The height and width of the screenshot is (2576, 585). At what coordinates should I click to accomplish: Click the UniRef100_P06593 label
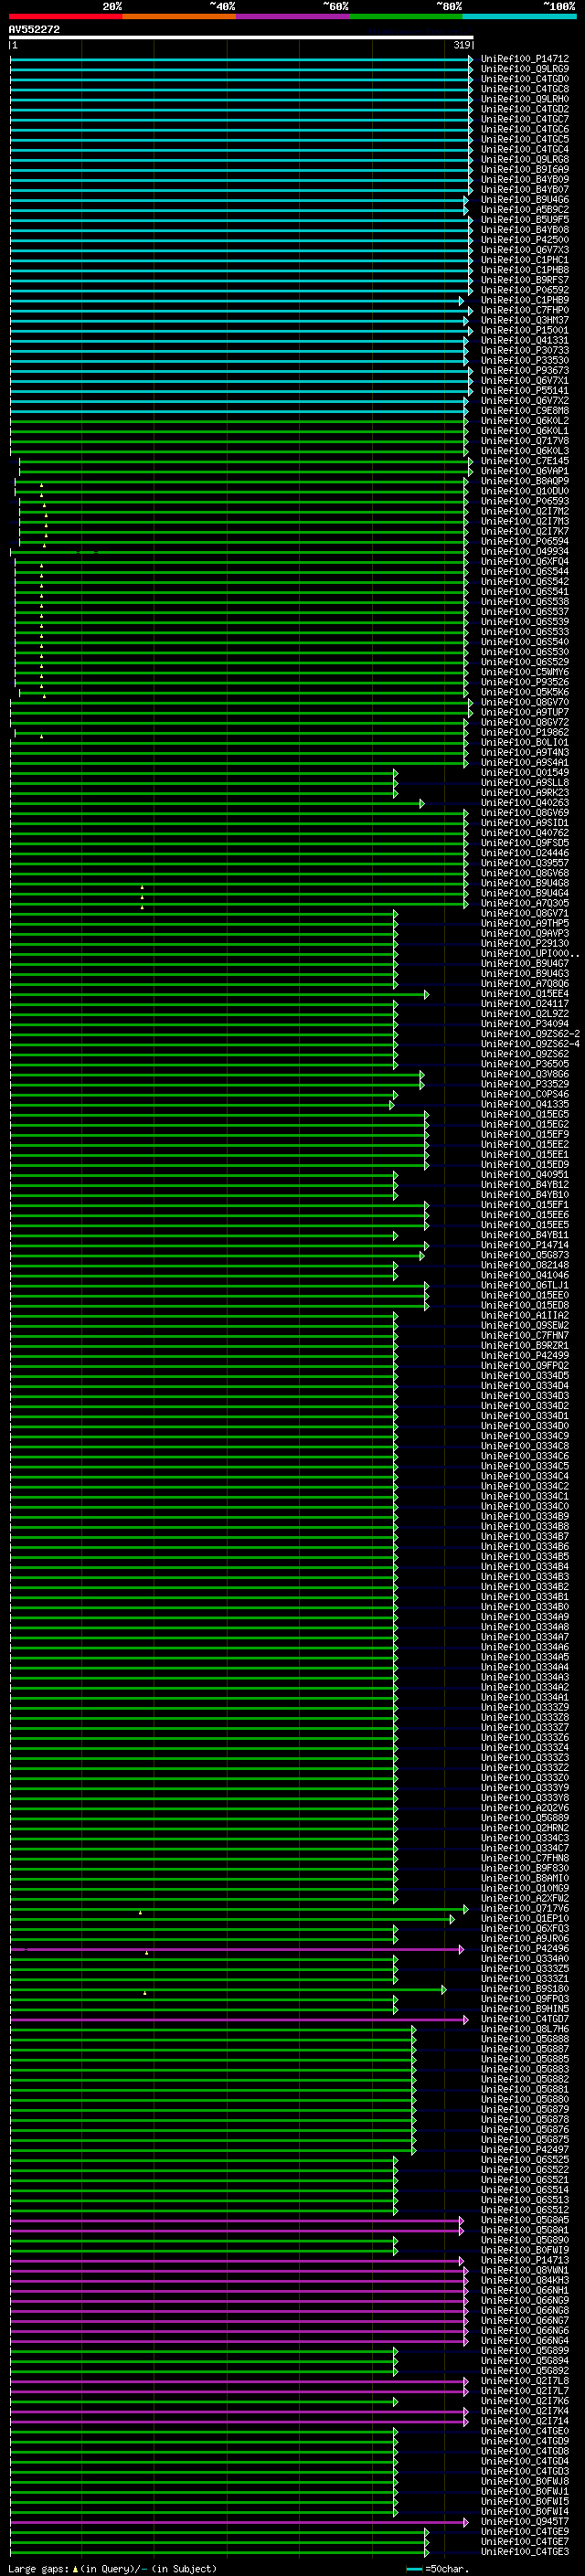click(525, 501)
